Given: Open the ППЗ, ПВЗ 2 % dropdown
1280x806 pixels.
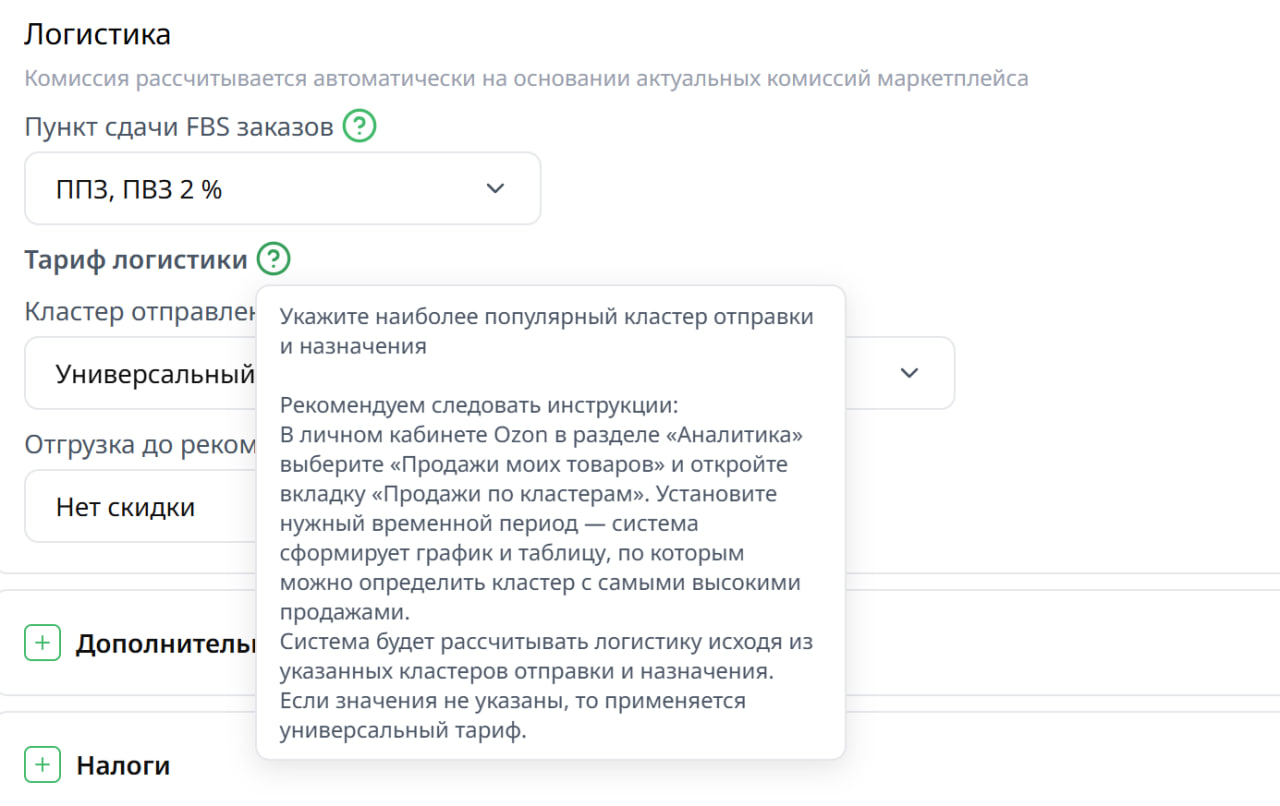Looking at the screenshot, I should [x=283, y=188].
